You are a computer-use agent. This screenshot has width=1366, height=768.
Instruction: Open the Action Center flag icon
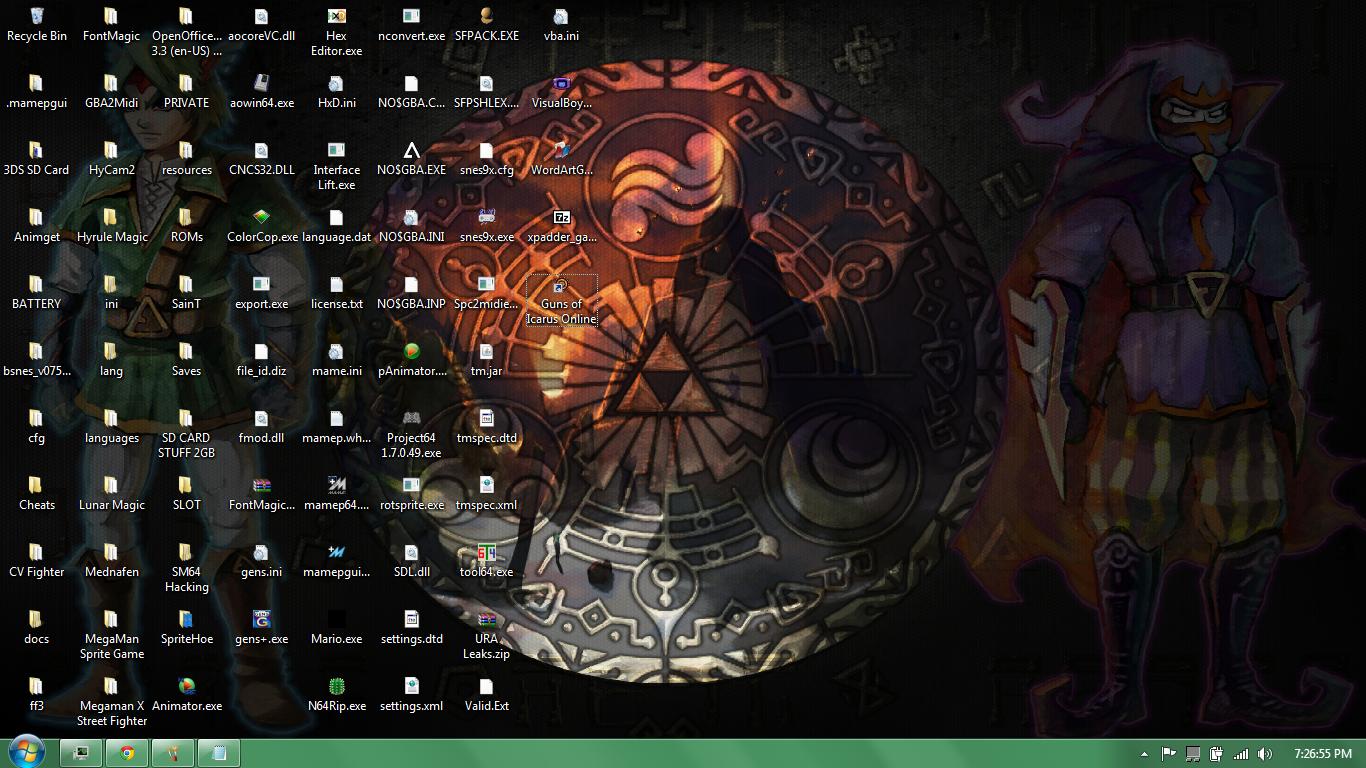pos(1168,754)
